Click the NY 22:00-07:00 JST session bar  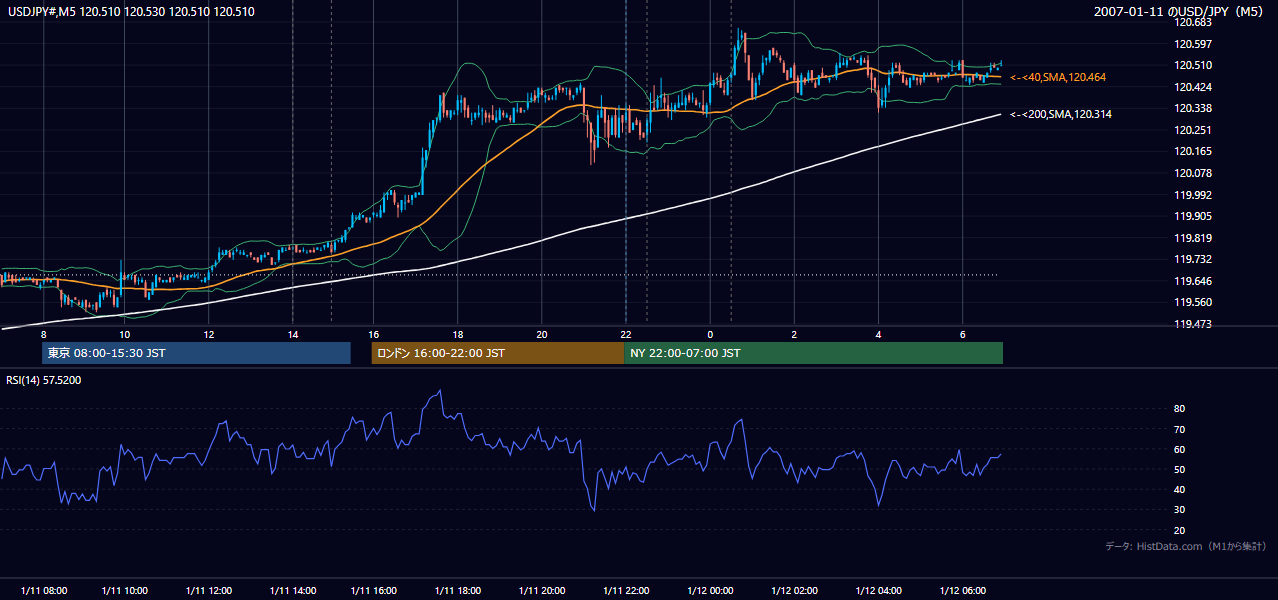[813, 353]
